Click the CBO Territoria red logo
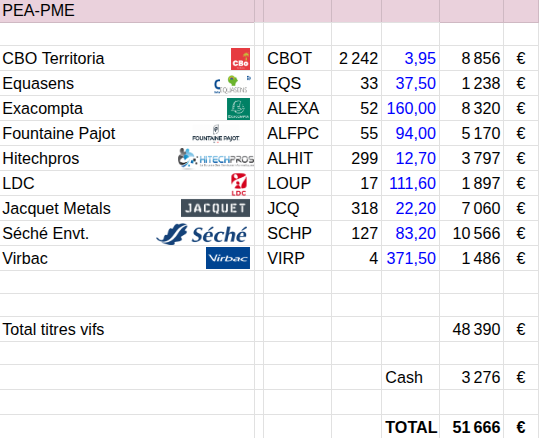The height and width of the screenshot is (438, 539). point(240,59)
